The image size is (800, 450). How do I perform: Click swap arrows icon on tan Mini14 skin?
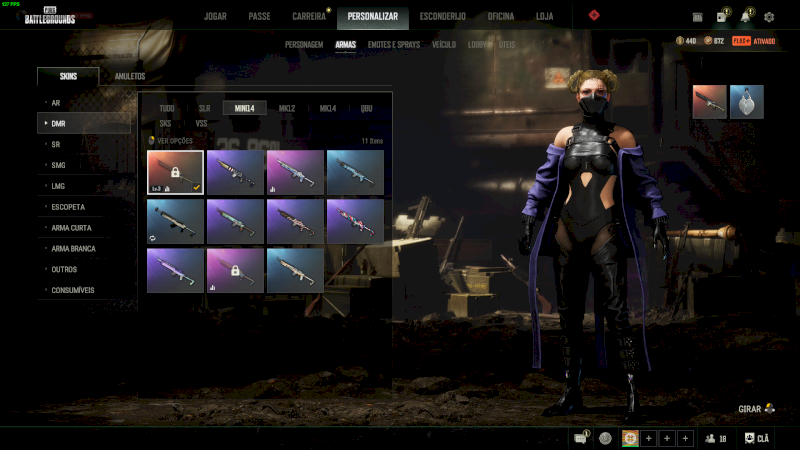point(153,238)
